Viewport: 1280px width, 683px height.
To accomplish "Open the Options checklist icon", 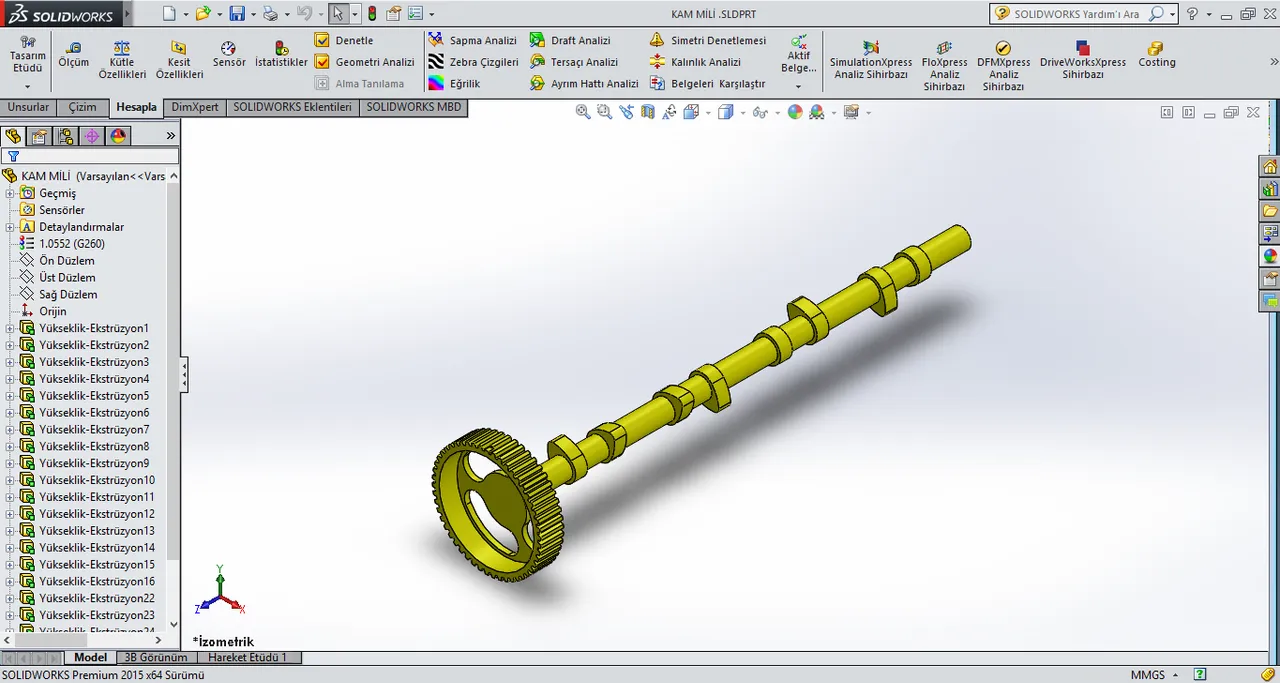I will click(417, 14).
